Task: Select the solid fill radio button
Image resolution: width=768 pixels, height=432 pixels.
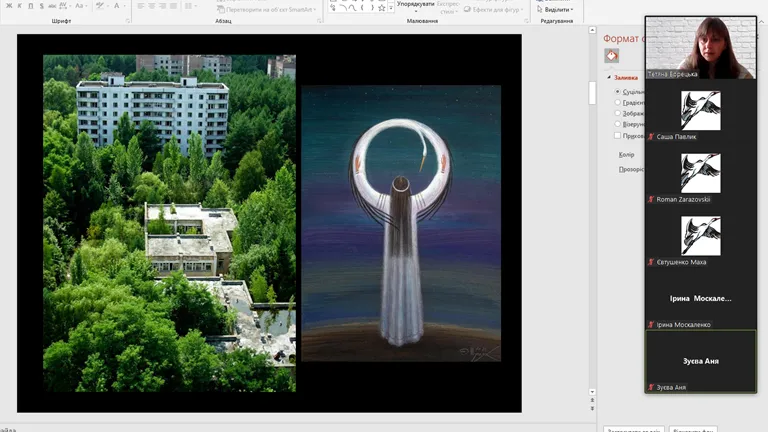Action: (618, 91)
